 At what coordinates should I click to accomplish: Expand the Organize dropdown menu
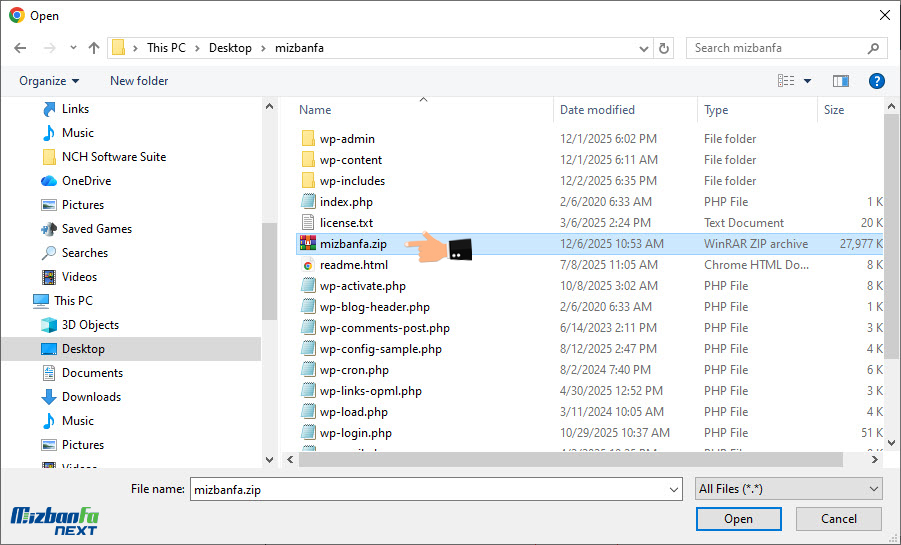pos(49,81)
